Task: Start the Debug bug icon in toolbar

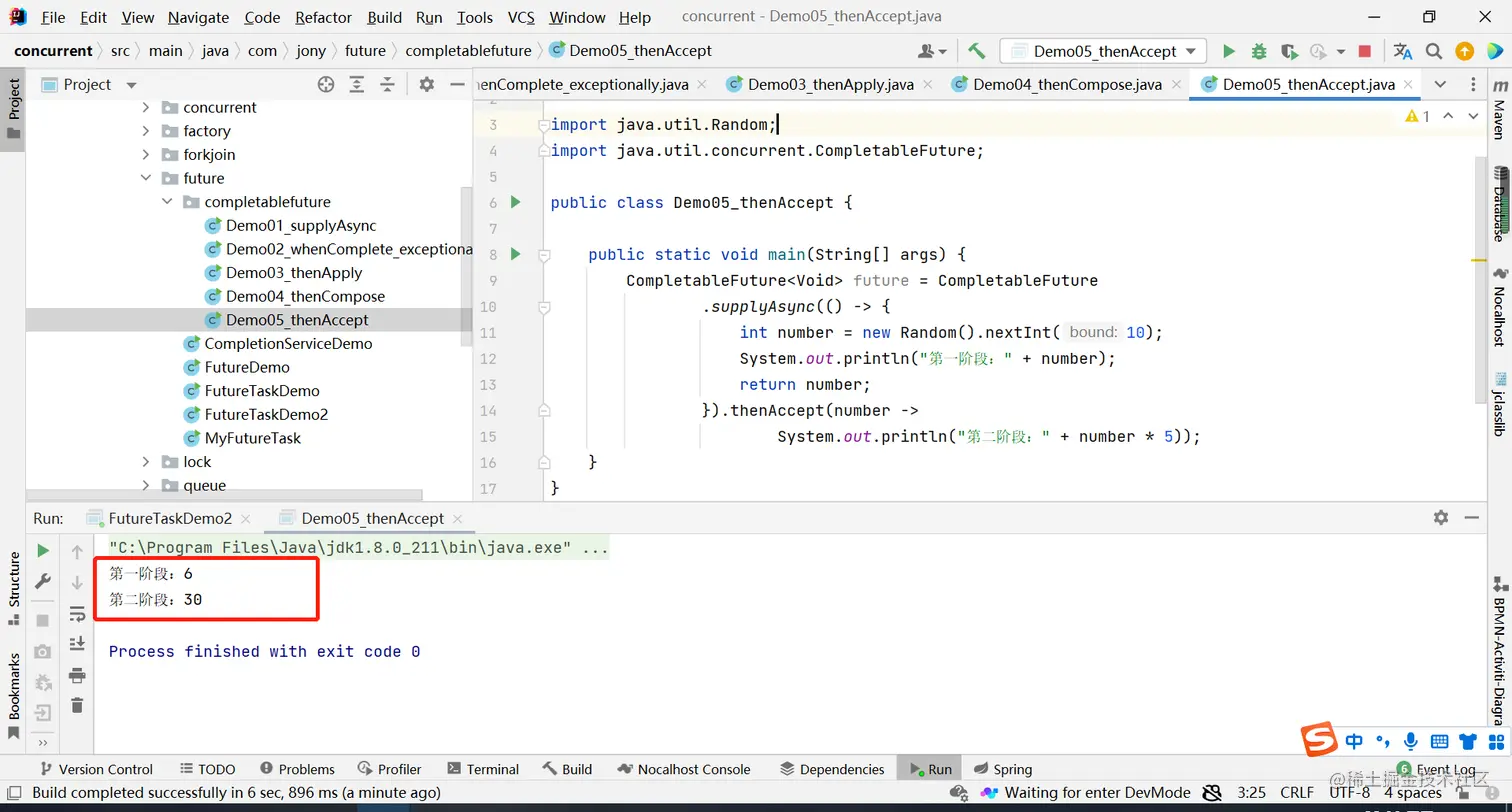Action: point(1259,51)
